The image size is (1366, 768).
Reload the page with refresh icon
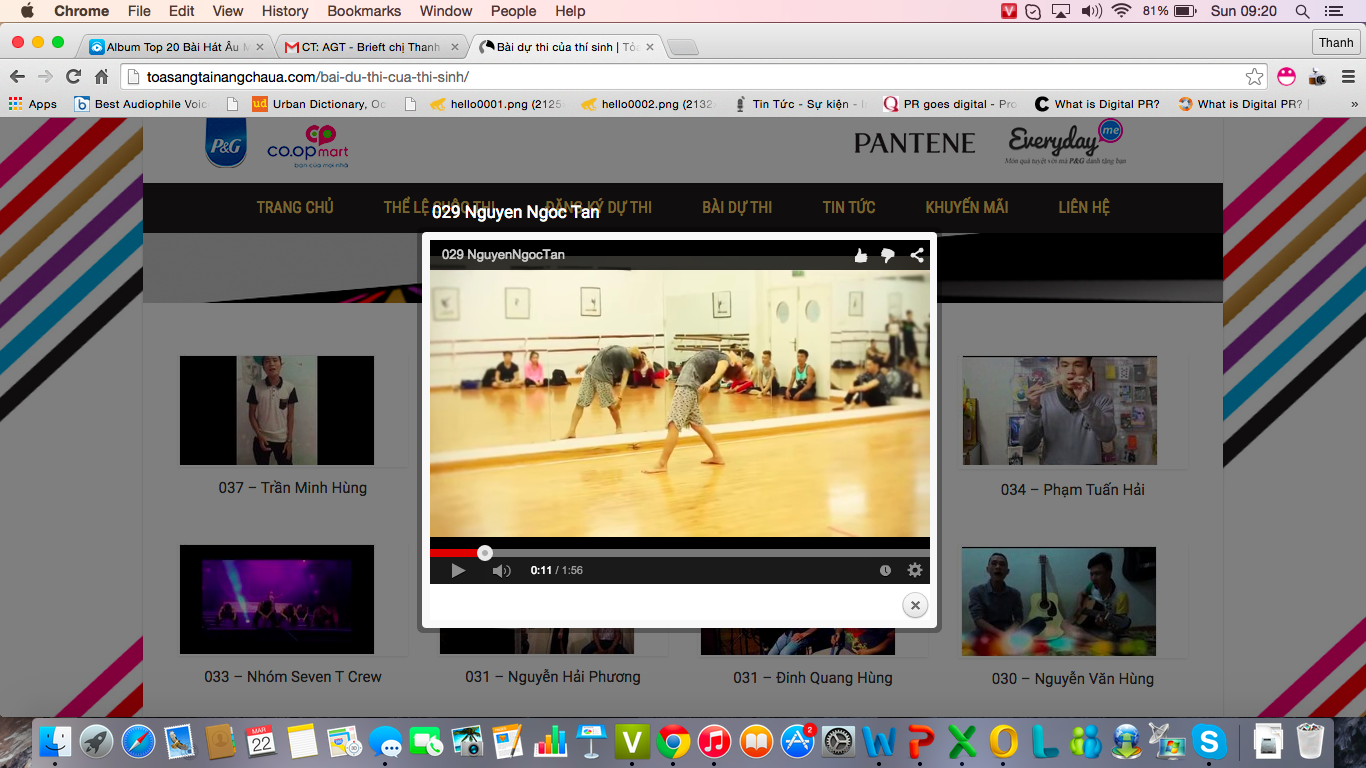(73, 77)
